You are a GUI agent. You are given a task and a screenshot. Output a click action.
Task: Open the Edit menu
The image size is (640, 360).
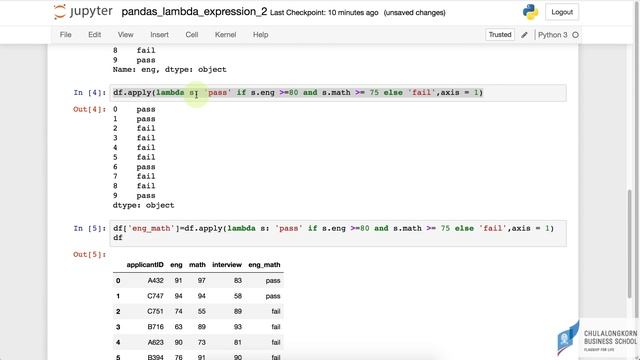click(94, 35)
